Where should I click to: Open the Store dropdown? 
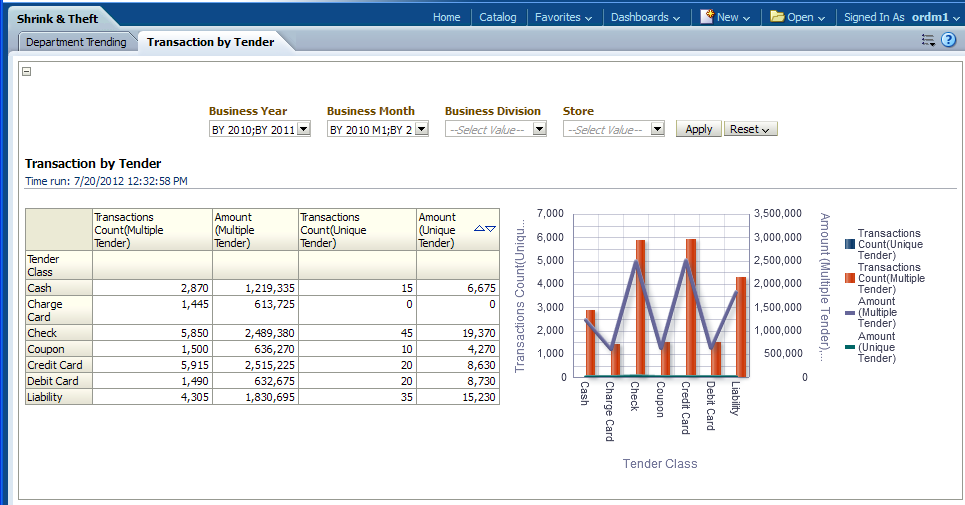[x=658, y=129]
